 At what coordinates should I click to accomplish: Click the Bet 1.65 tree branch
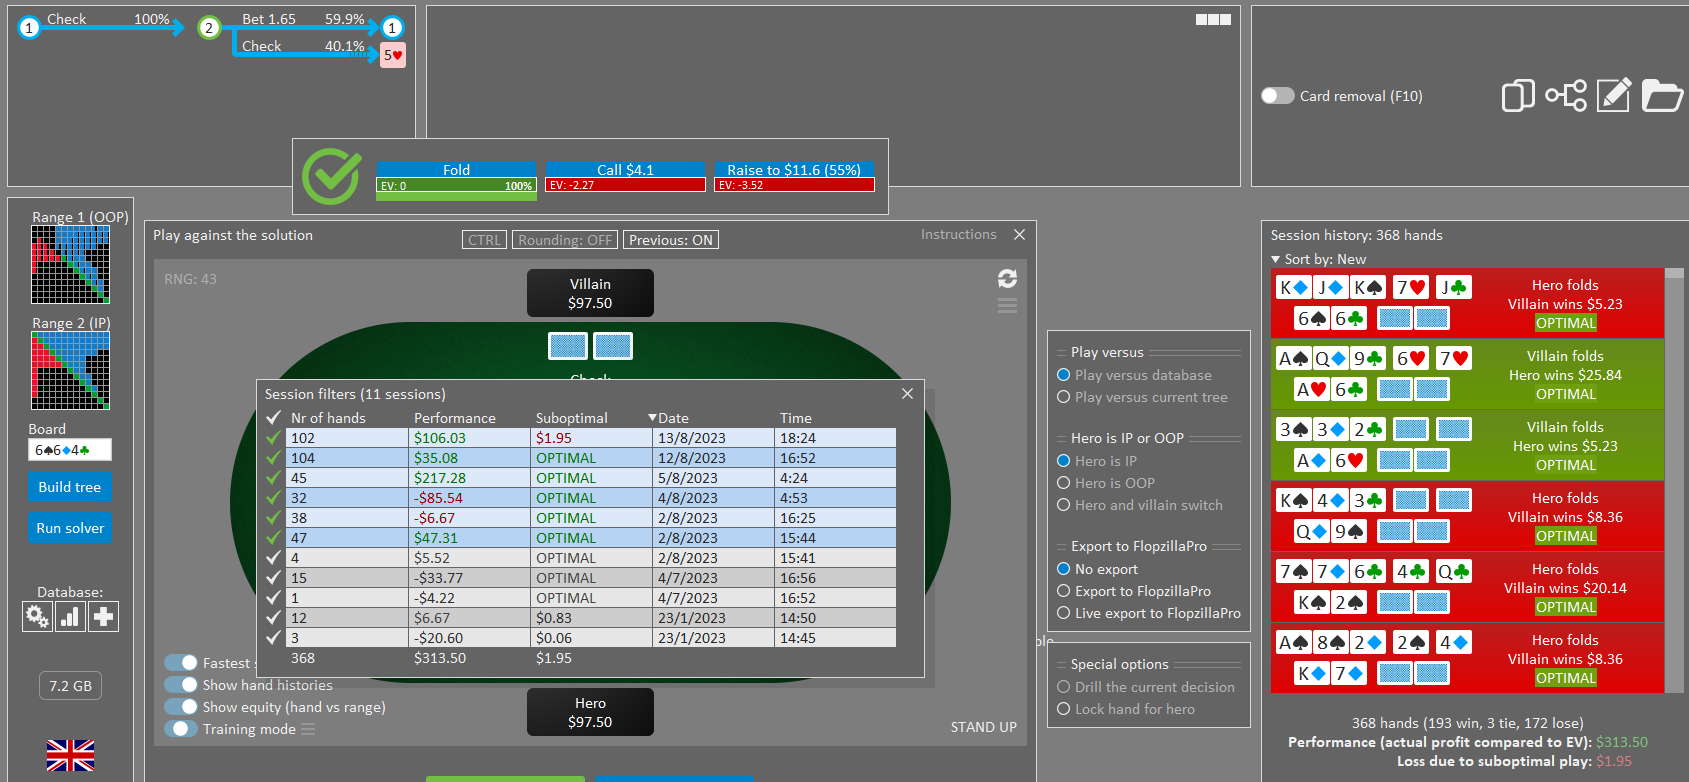[304, 20]
